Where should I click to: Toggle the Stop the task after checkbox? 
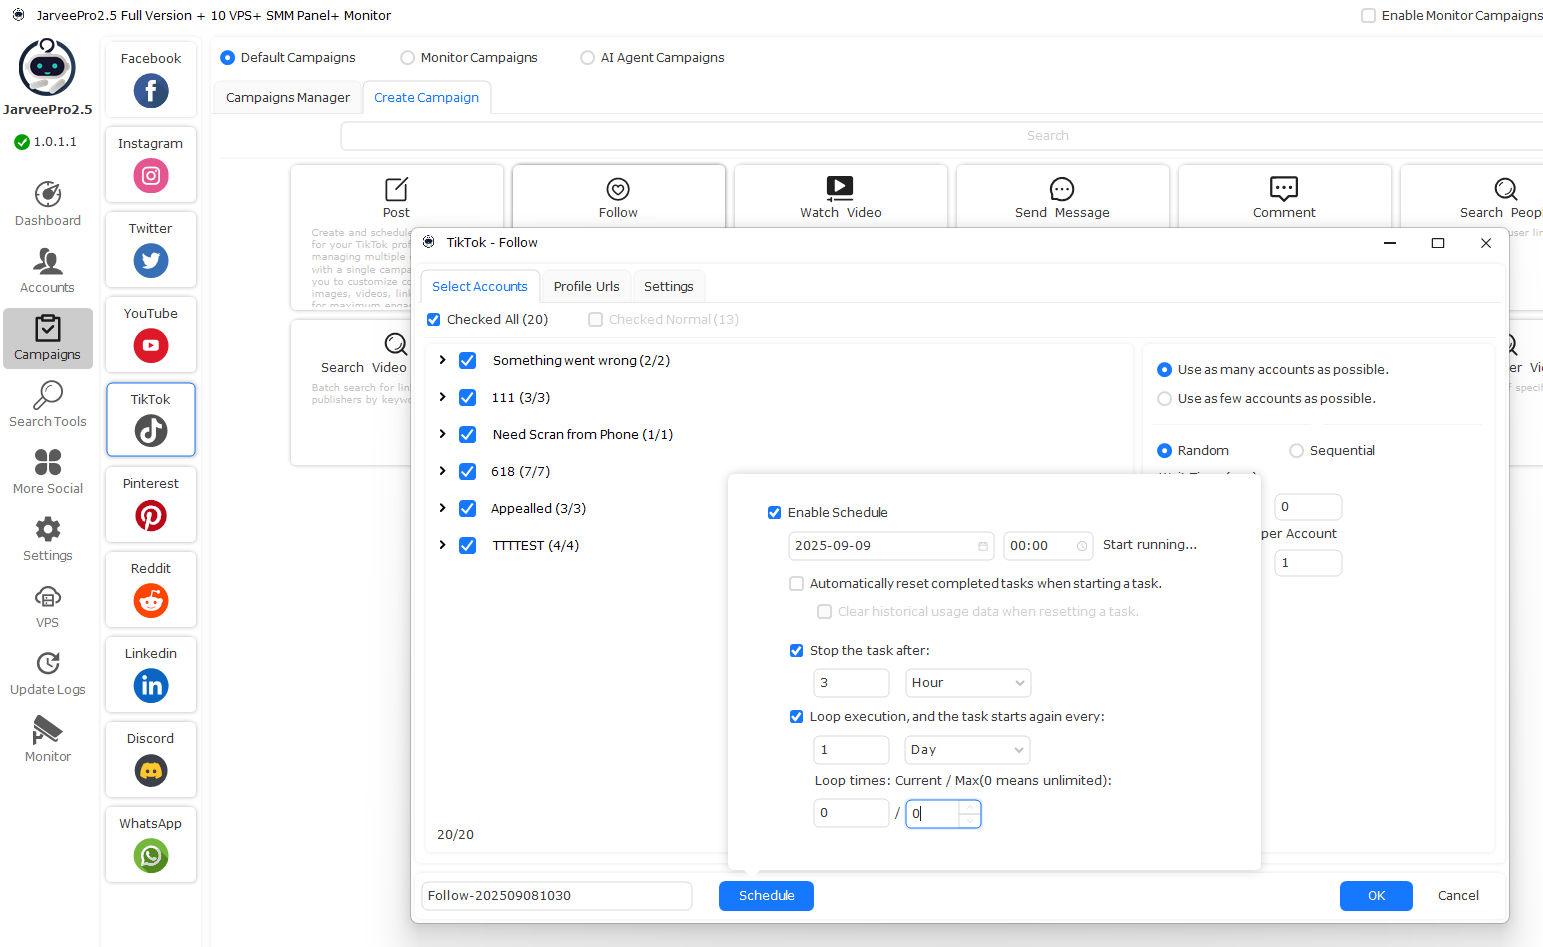point(797,651)
